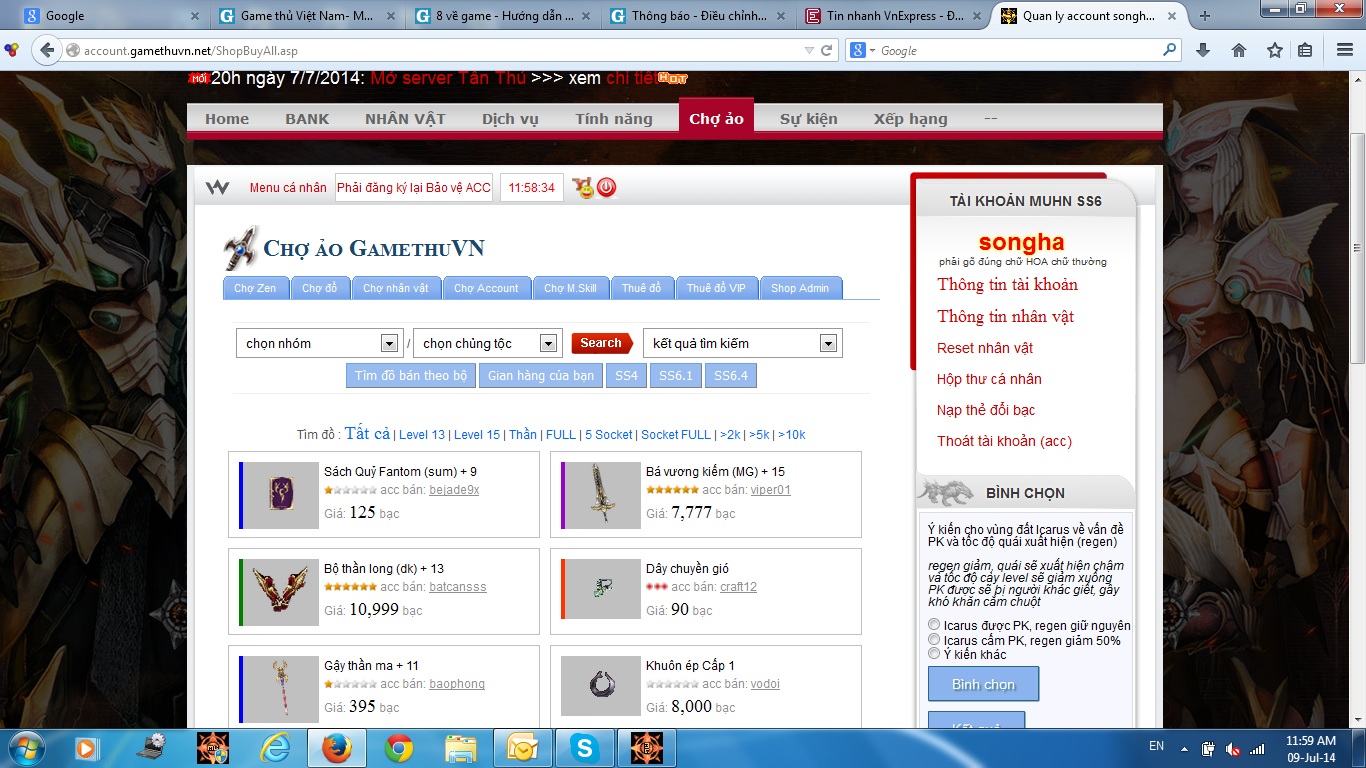The width and height of the screenshot is (1366, 768).
Task: Open the Chợ ảo main menu
Action: click(716, 118)
